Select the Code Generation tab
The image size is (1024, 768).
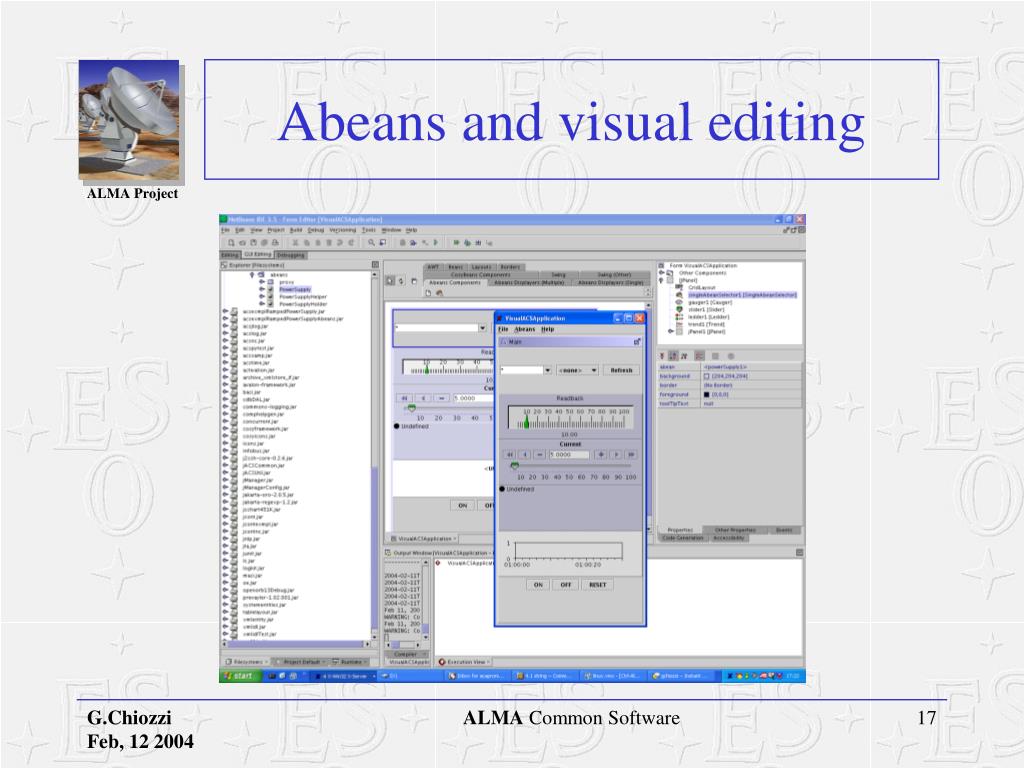[x=682, y=537]
